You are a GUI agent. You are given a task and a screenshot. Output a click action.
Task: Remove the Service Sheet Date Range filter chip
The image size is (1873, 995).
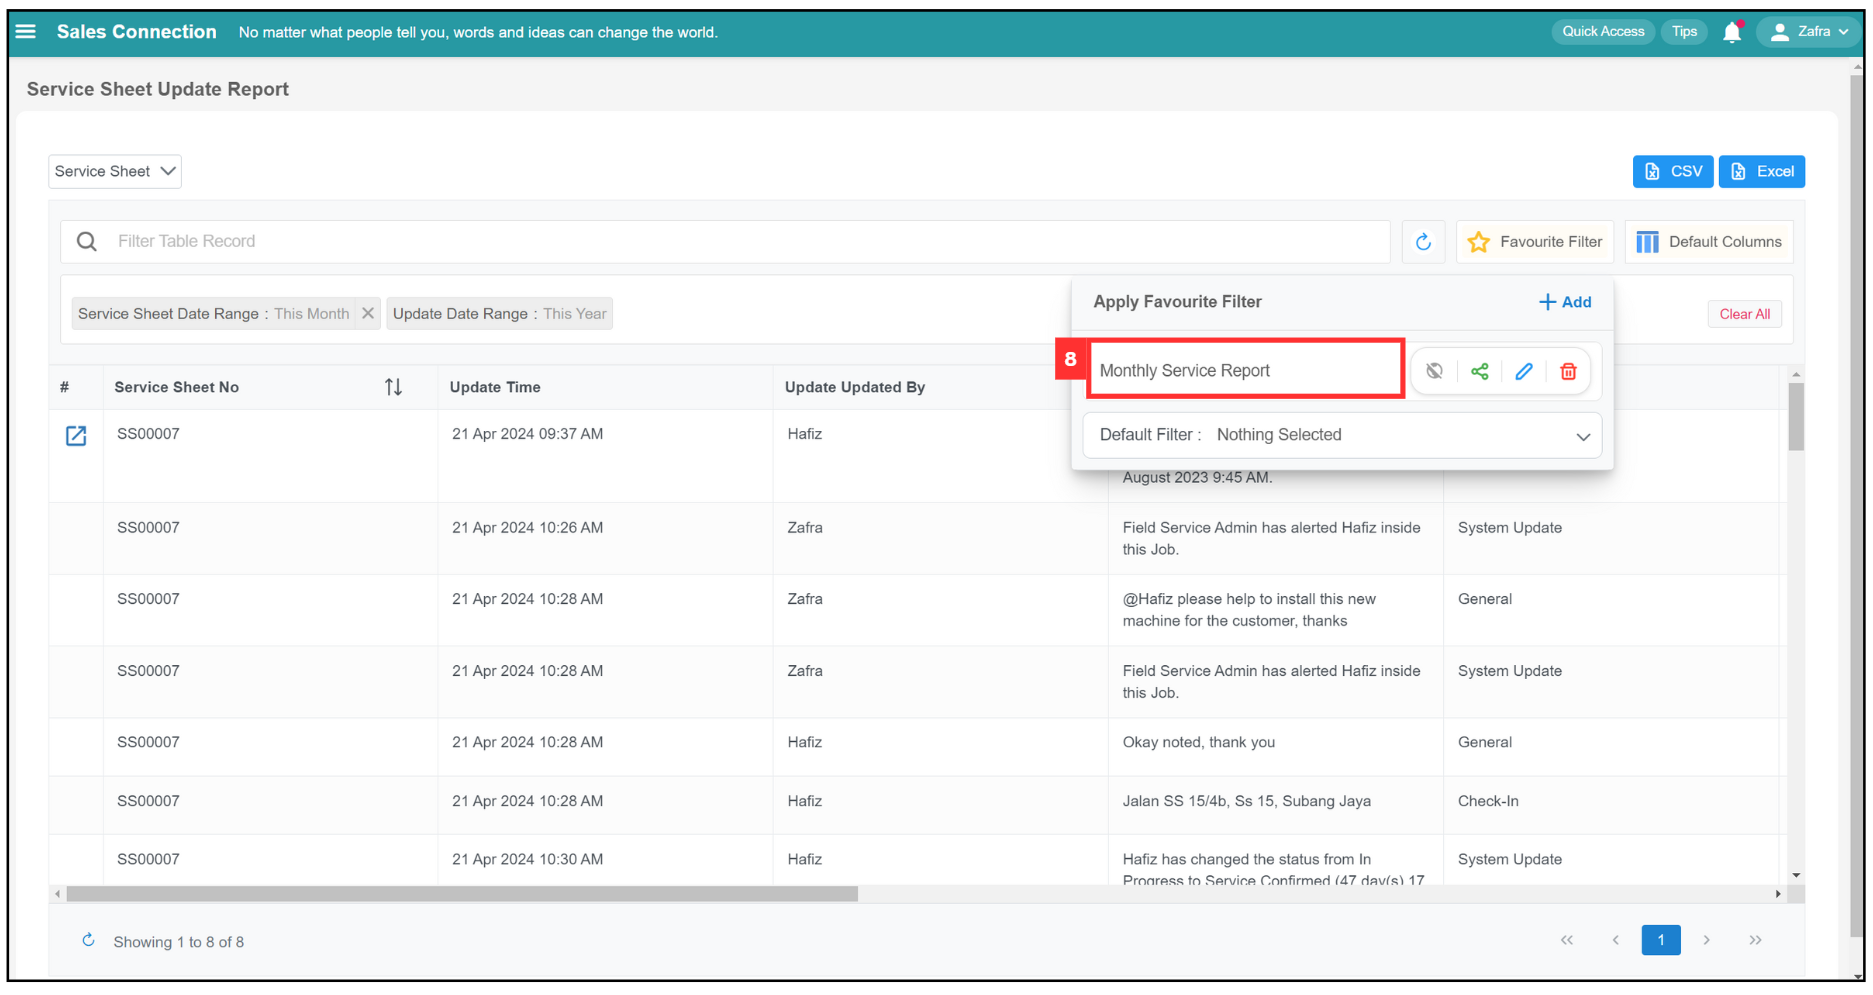point(368,313)
